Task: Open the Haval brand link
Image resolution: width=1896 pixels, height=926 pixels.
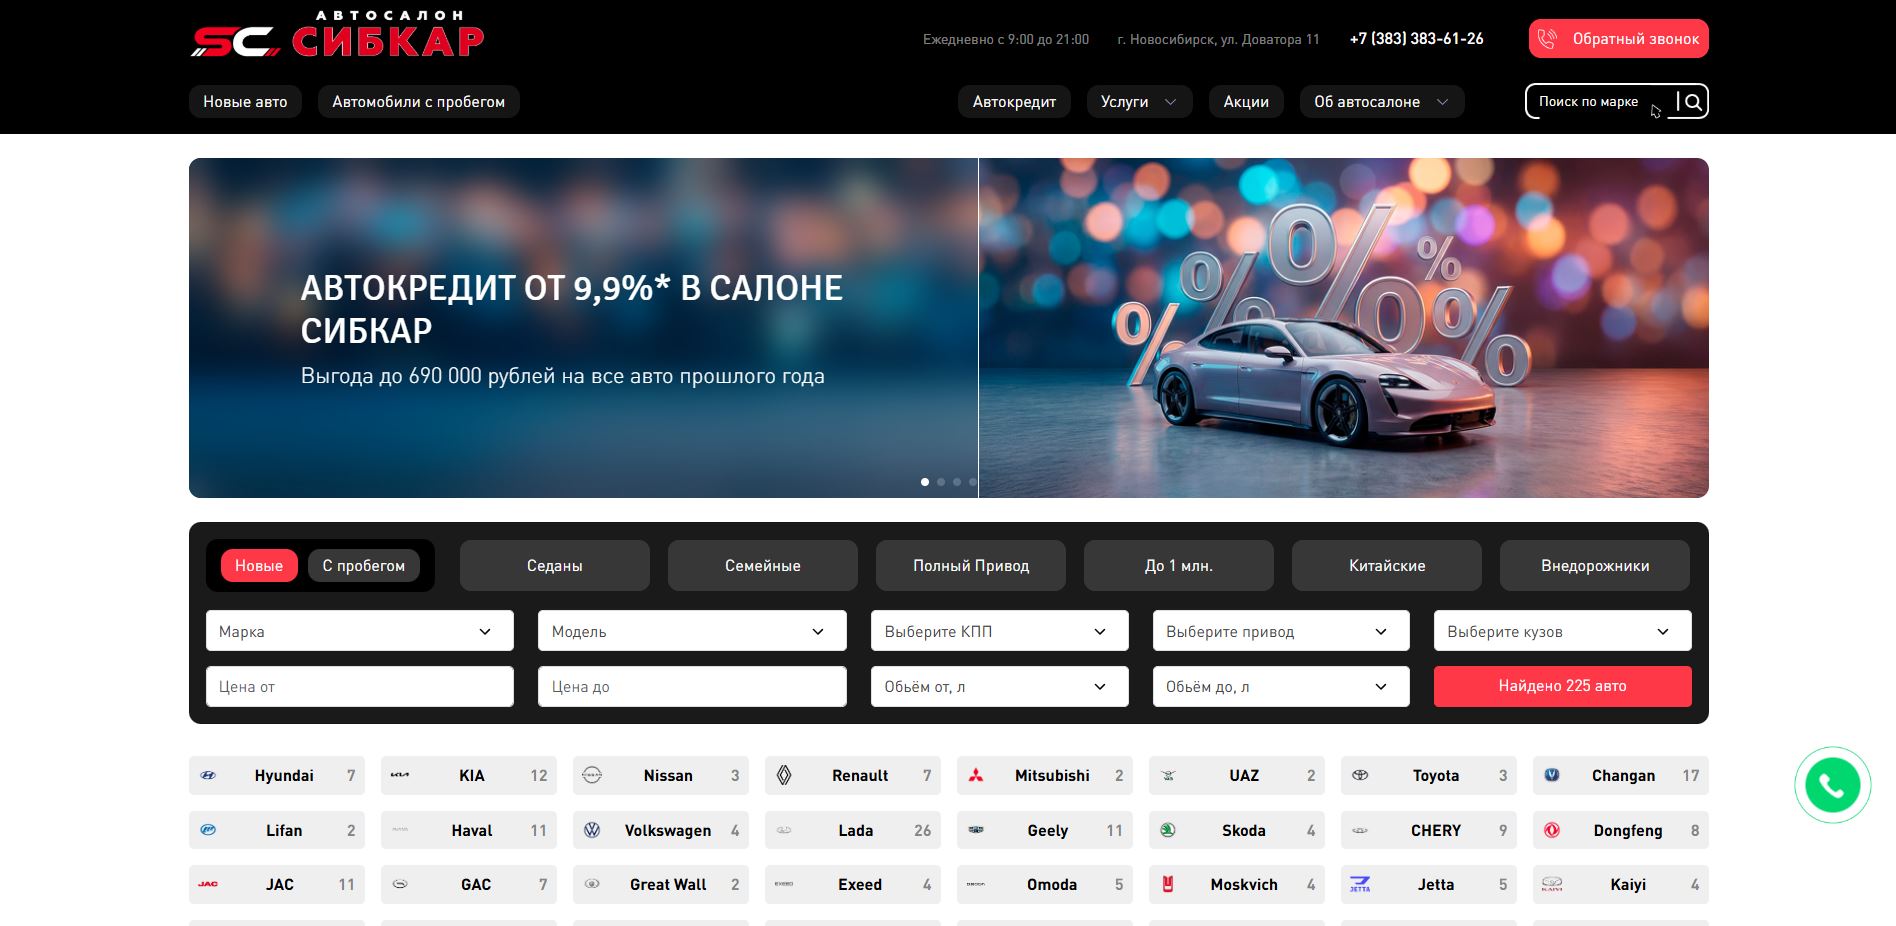Action: (469, 830)
